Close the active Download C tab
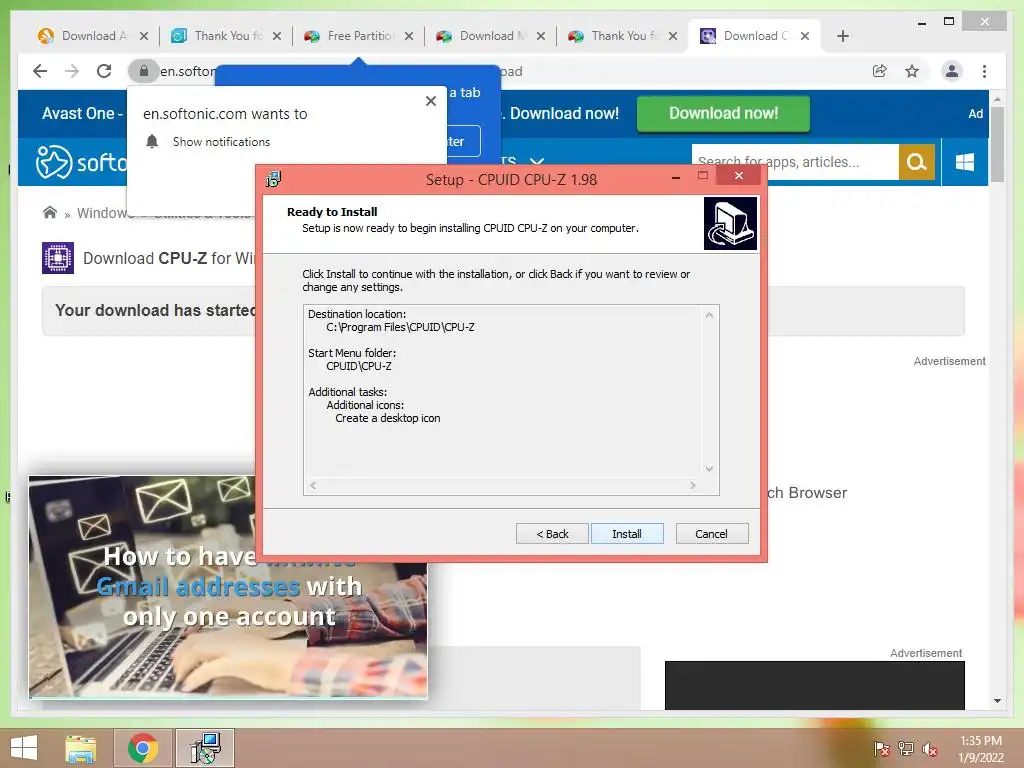 click(x=805, y=36)
